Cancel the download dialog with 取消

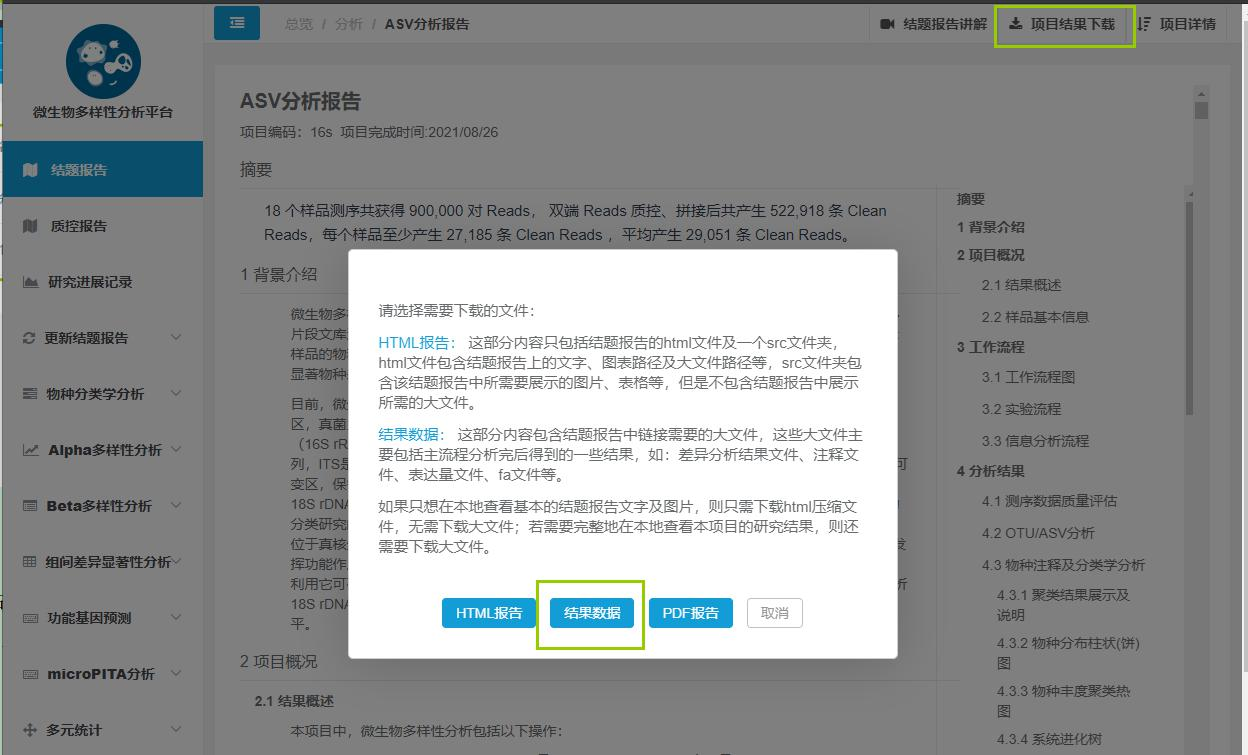pyautogui.click(x=774, y=613)
